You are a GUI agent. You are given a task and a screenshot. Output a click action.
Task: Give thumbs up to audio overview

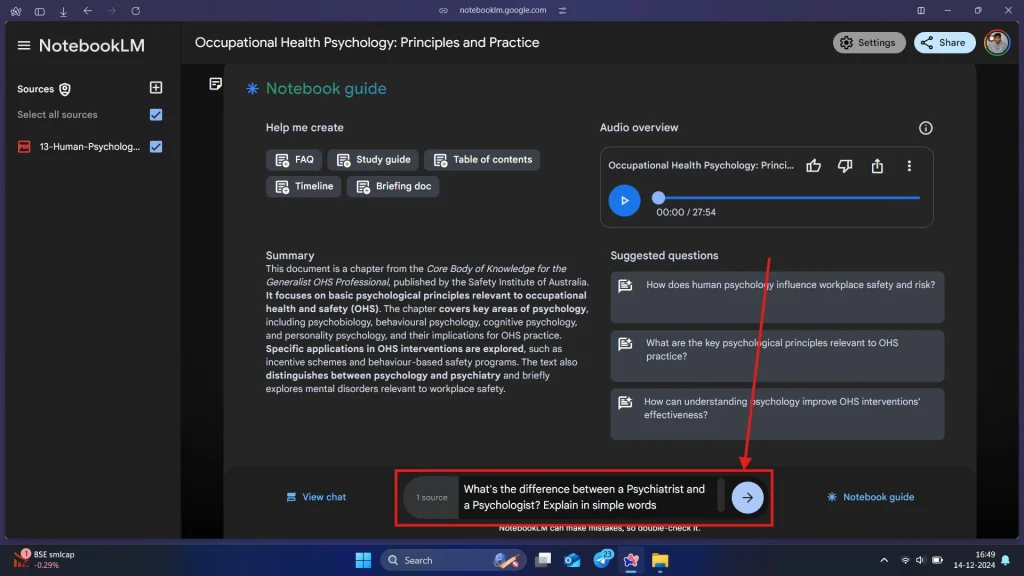(x=813, y=166)
